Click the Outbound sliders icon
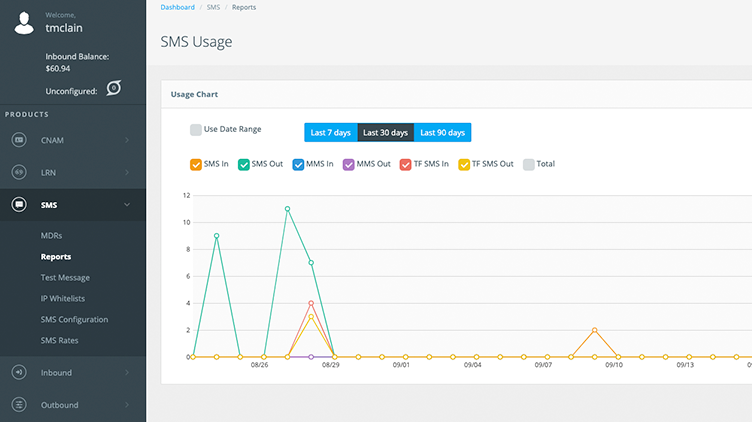 tap(19, 405)
